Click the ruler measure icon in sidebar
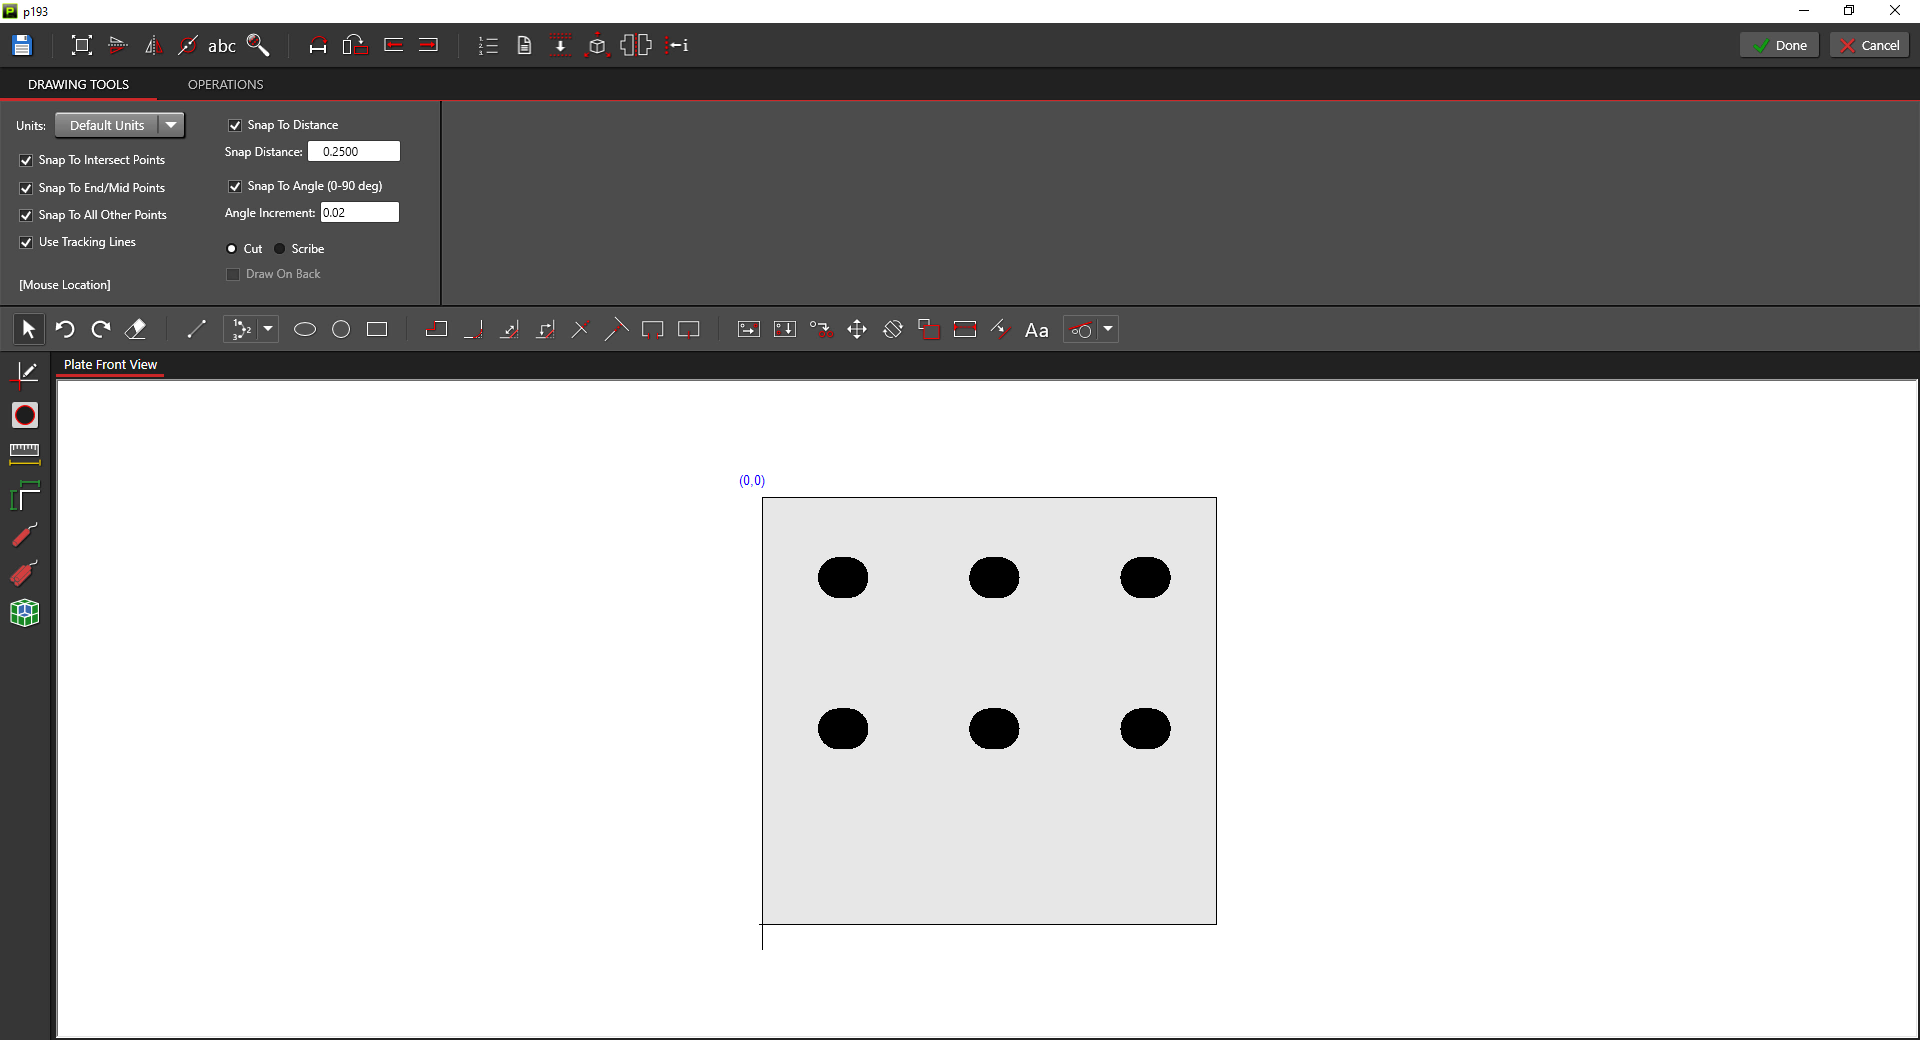 [x=25, y=454]
